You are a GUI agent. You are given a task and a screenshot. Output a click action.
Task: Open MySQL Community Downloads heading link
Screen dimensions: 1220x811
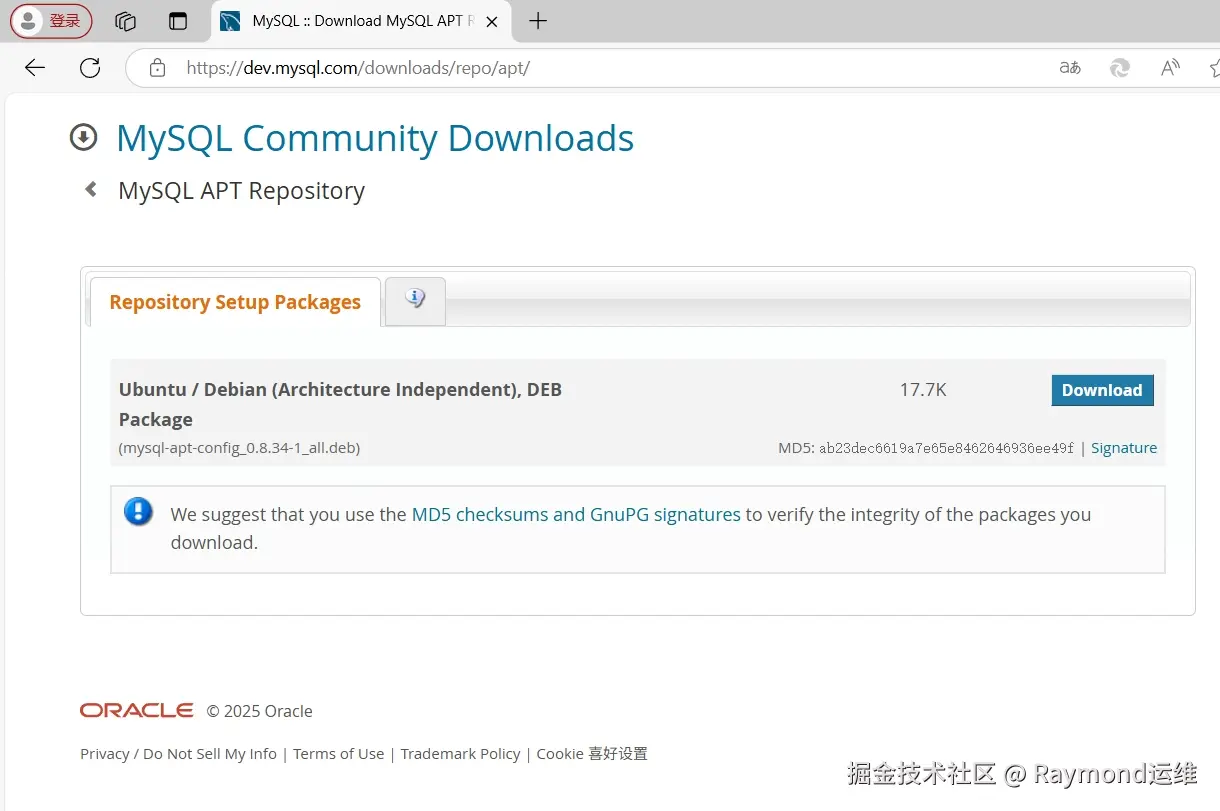(375, 138)
